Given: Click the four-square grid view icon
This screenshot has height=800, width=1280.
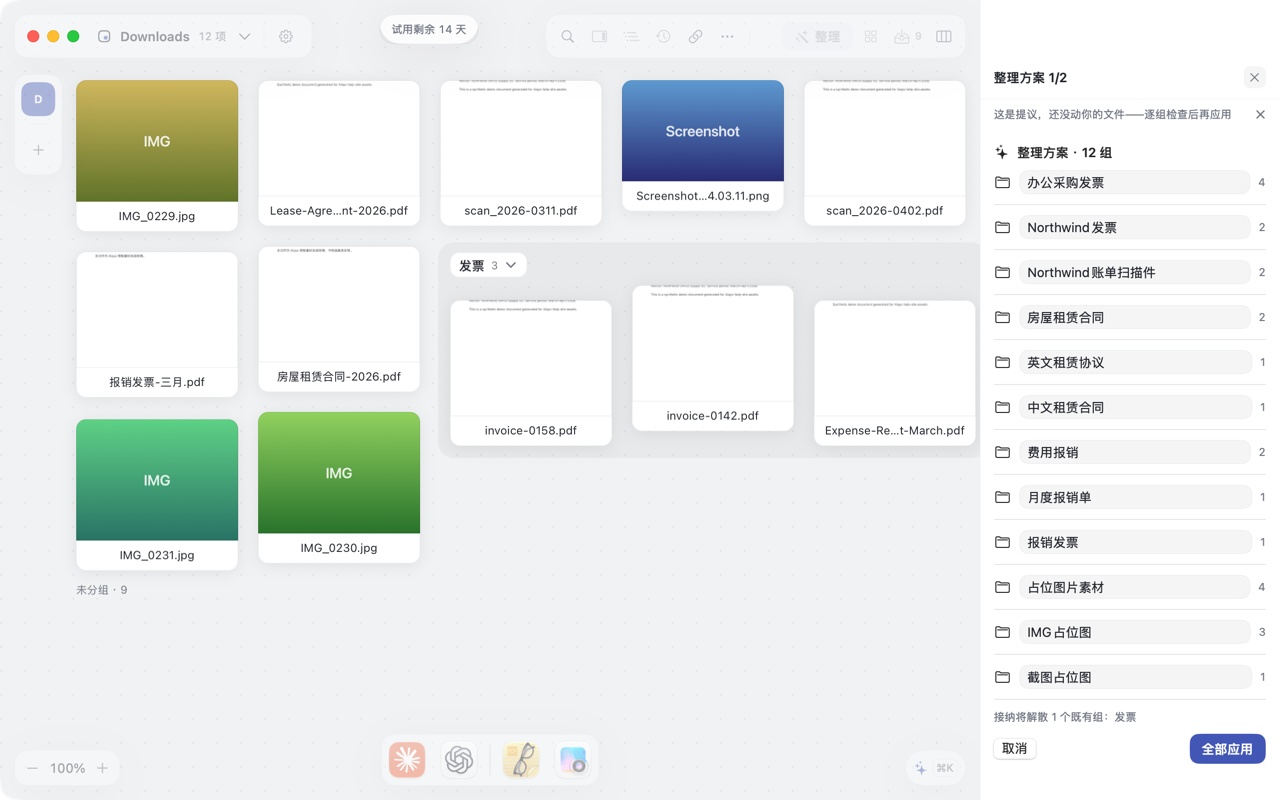Looking at the screenshot, I should point(871,37).
